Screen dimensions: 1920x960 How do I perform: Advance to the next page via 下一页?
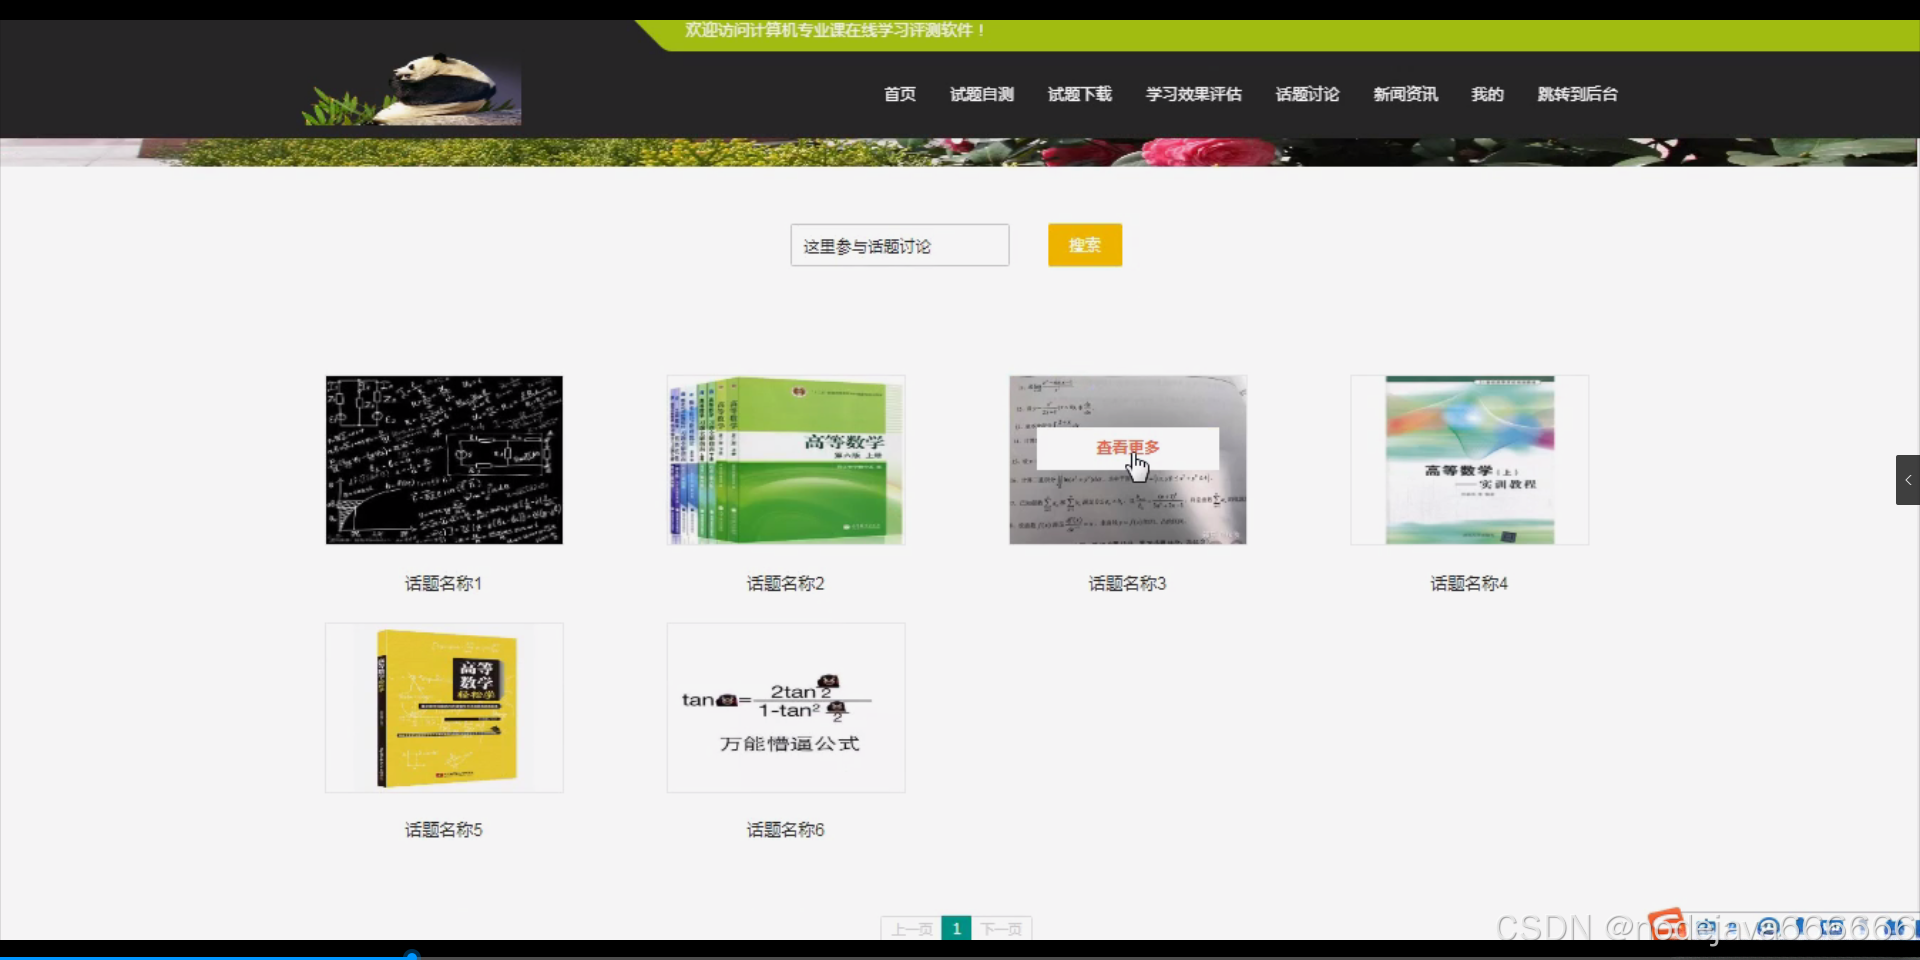point(1002,928)
